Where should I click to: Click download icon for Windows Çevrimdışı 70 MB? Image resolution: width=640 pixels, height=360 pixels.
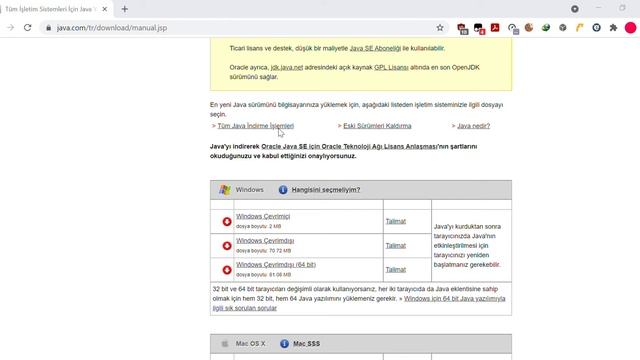(x=227, y=246)
